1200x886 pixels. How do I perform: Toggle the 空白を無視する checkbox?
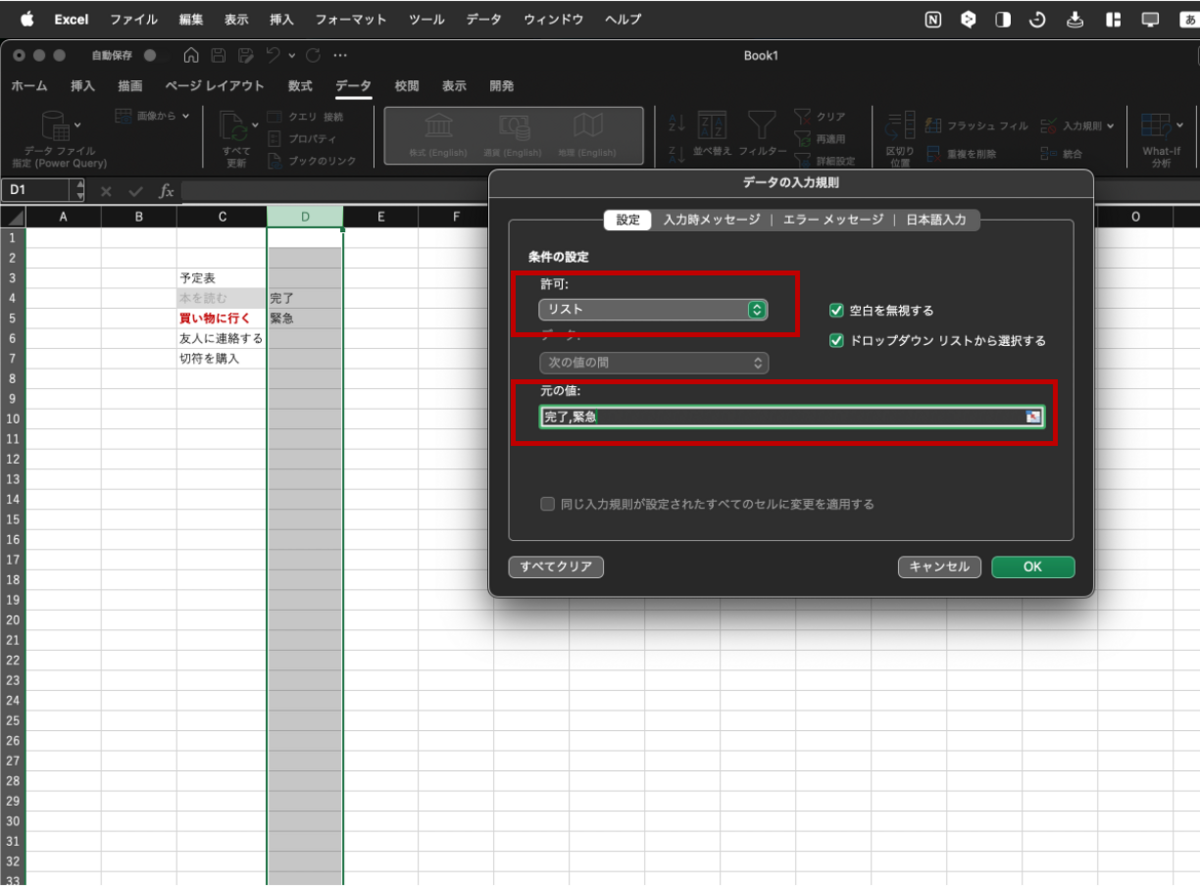(837, 311)
